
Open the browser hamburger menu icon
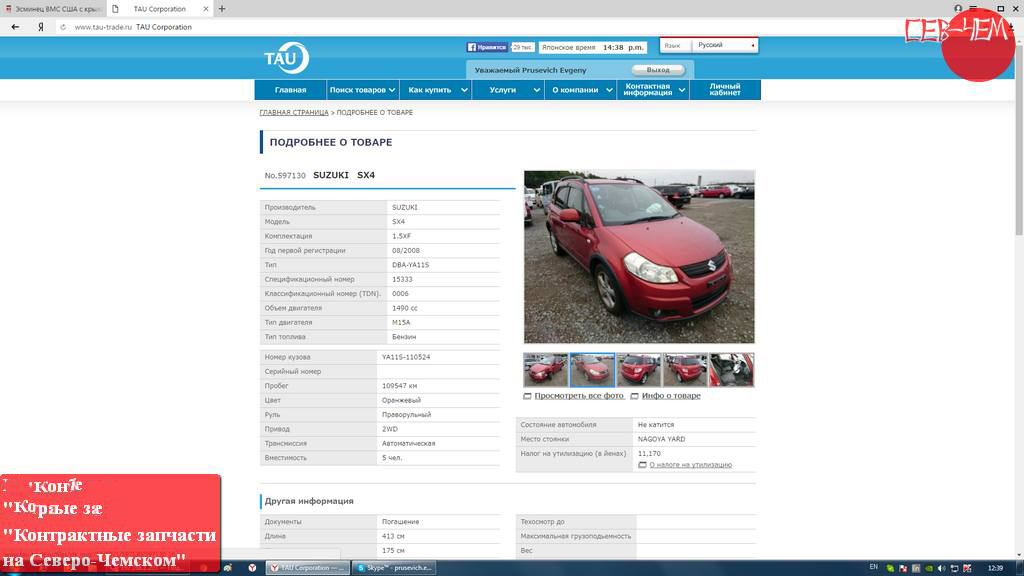[973, 8]
